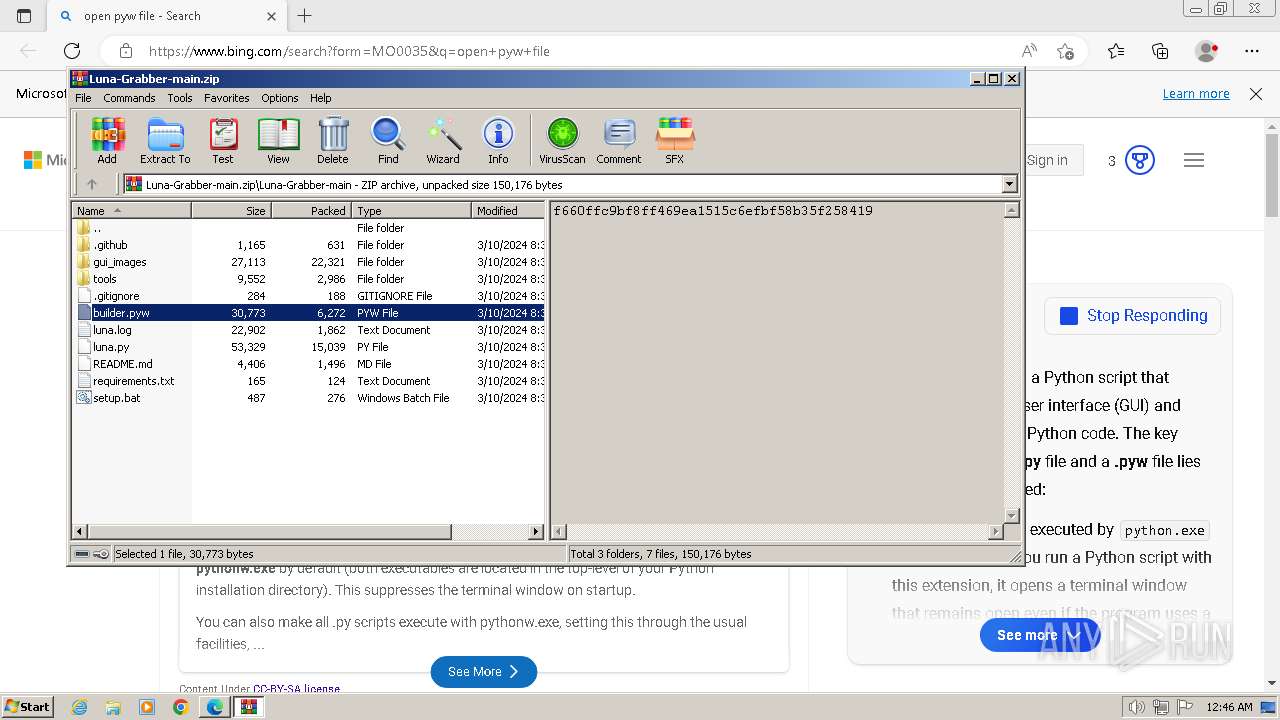Click the browser refresh icon
Image resolution: width=1280 pixels, height=720 pixels.
click(x=72, y=51)
